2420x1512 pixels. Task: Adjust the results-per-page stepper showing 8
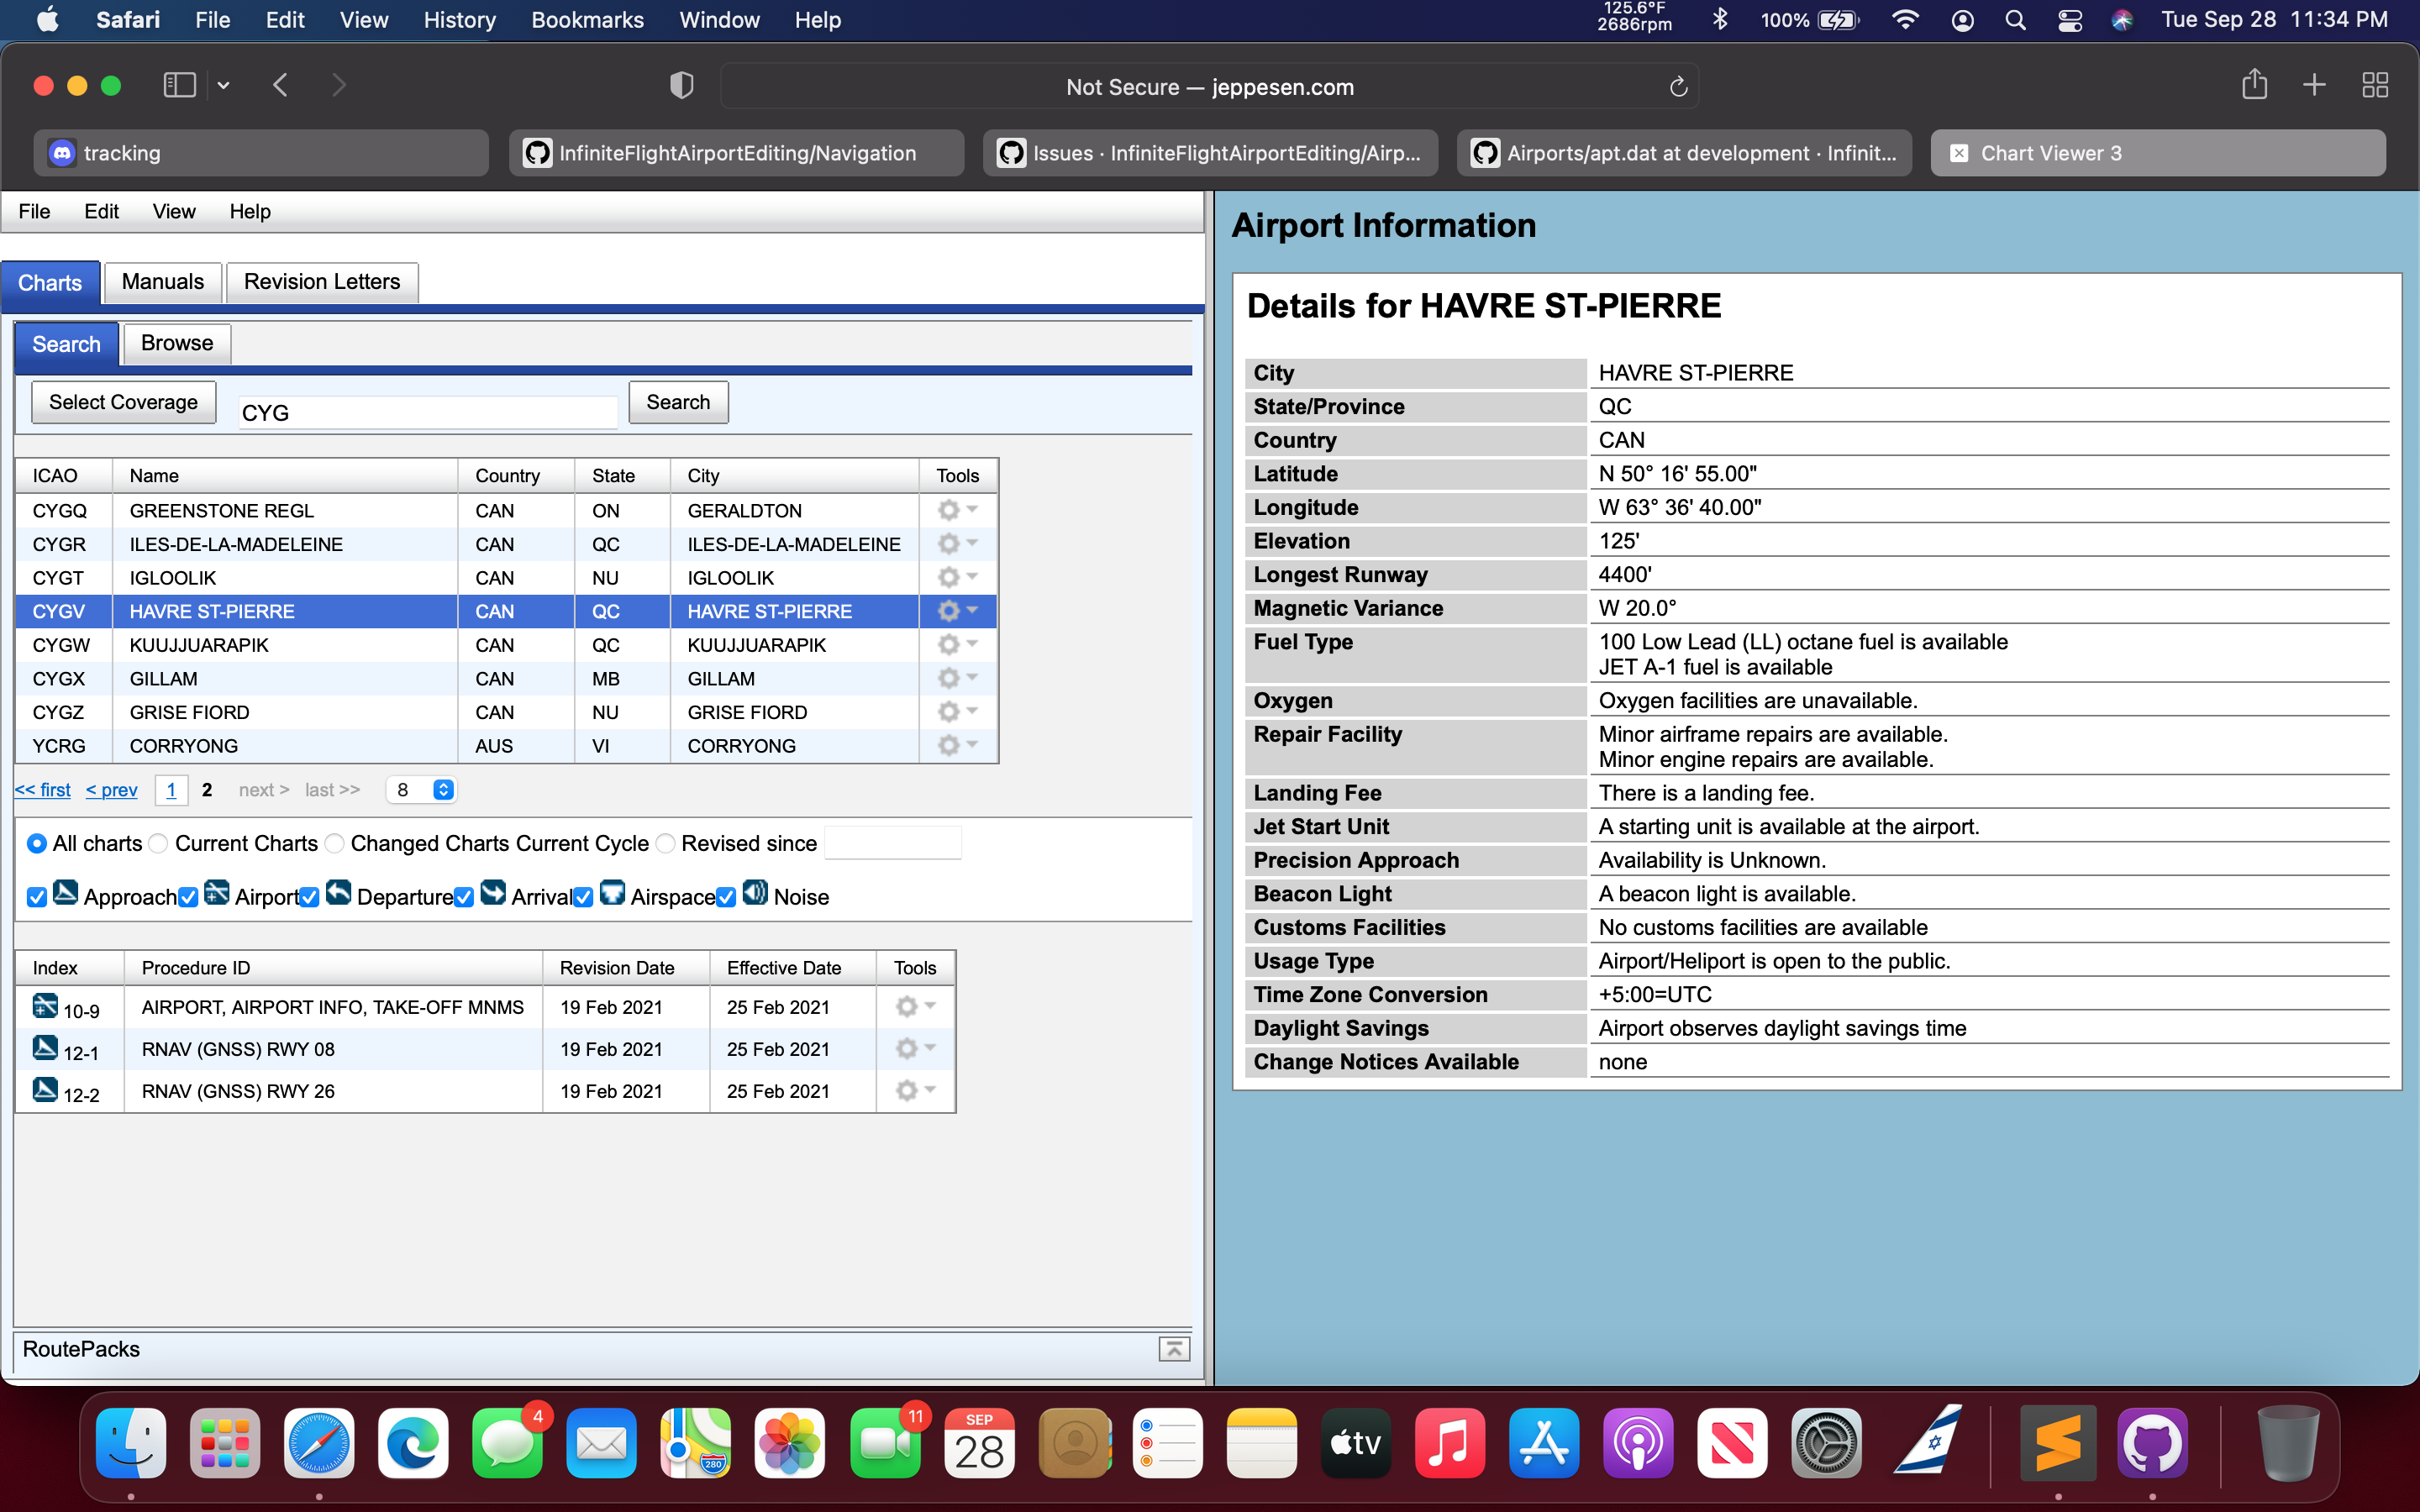(443, 789)
